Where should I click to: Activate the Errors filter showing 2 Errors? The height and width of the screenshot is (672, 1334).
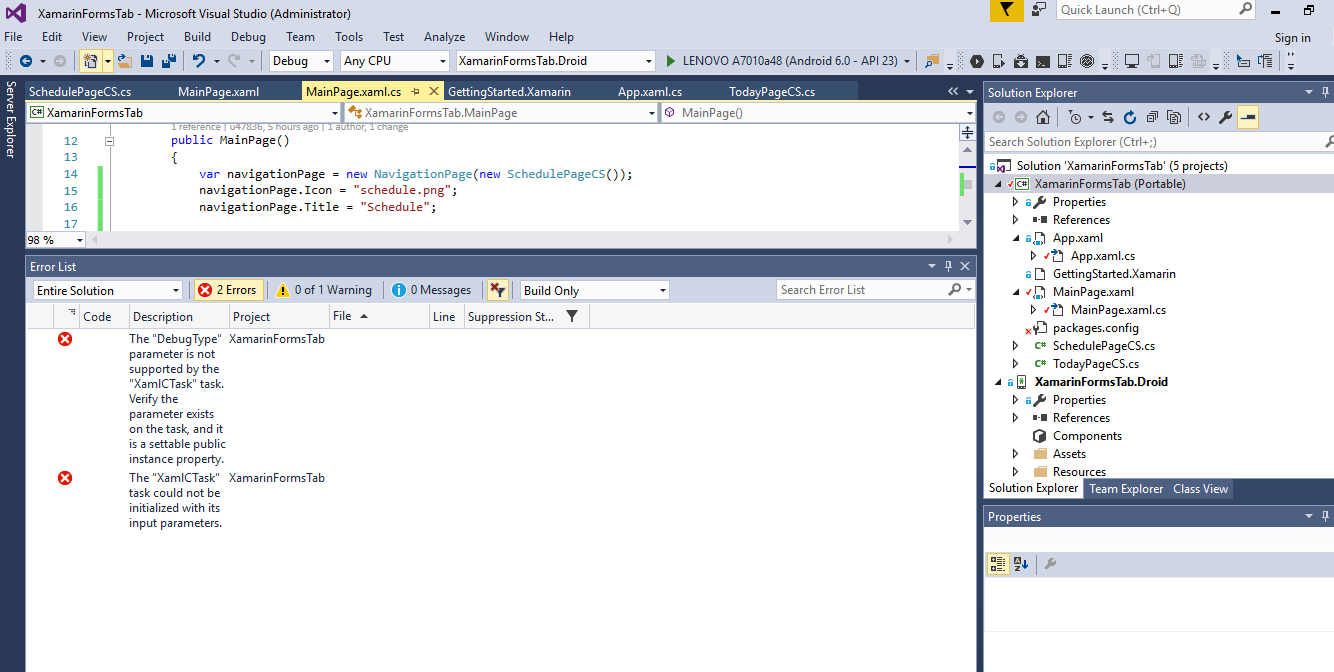pyautogui.click(x=228, y=290)
